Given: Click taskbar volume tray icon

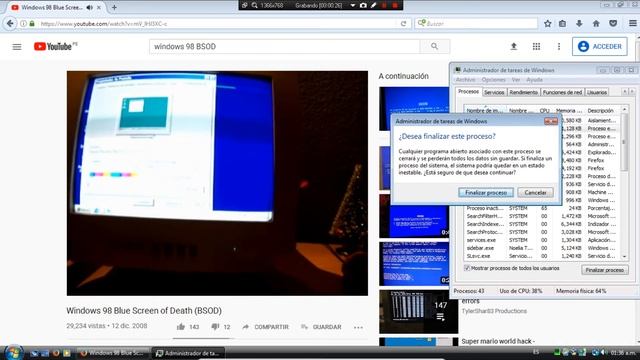Looking at the screenshot, I should (604, 352).
